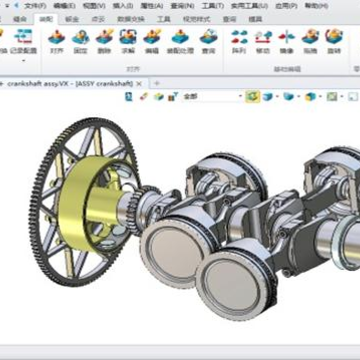Switch to the 数据交换 ribbon tab

(131, 19)
